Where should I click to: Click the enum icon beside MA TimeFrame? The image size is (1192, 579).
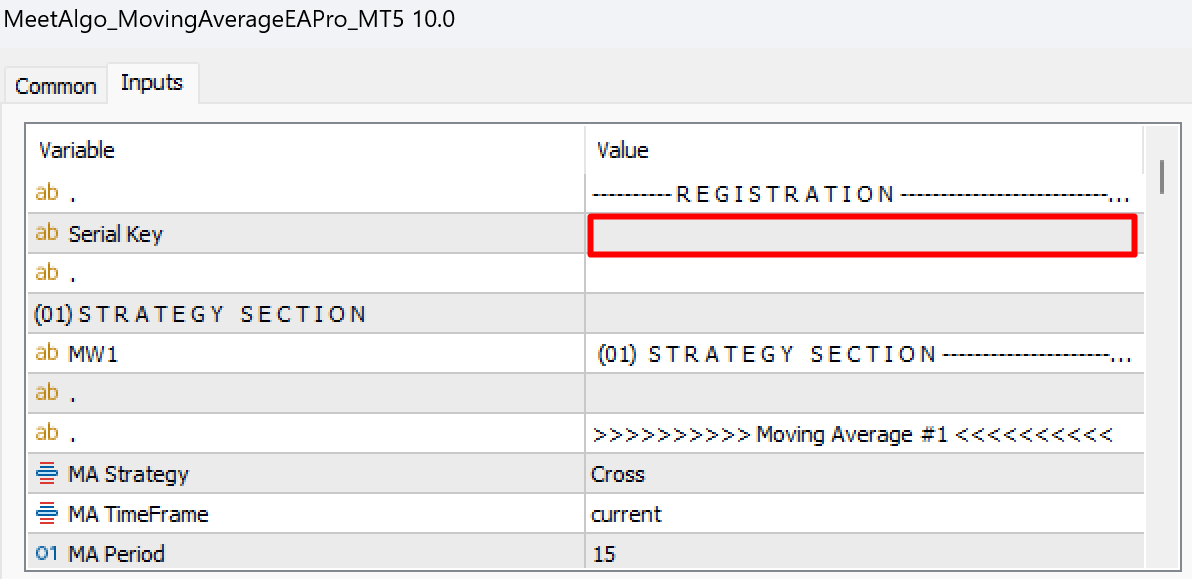click(46, 514)
